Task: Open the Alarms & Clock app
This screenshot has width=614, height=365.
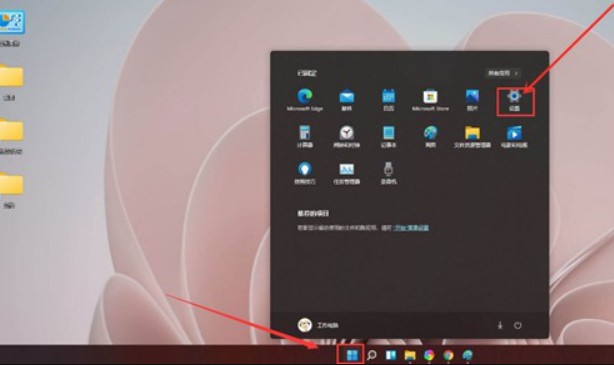Action: [347, 137]
